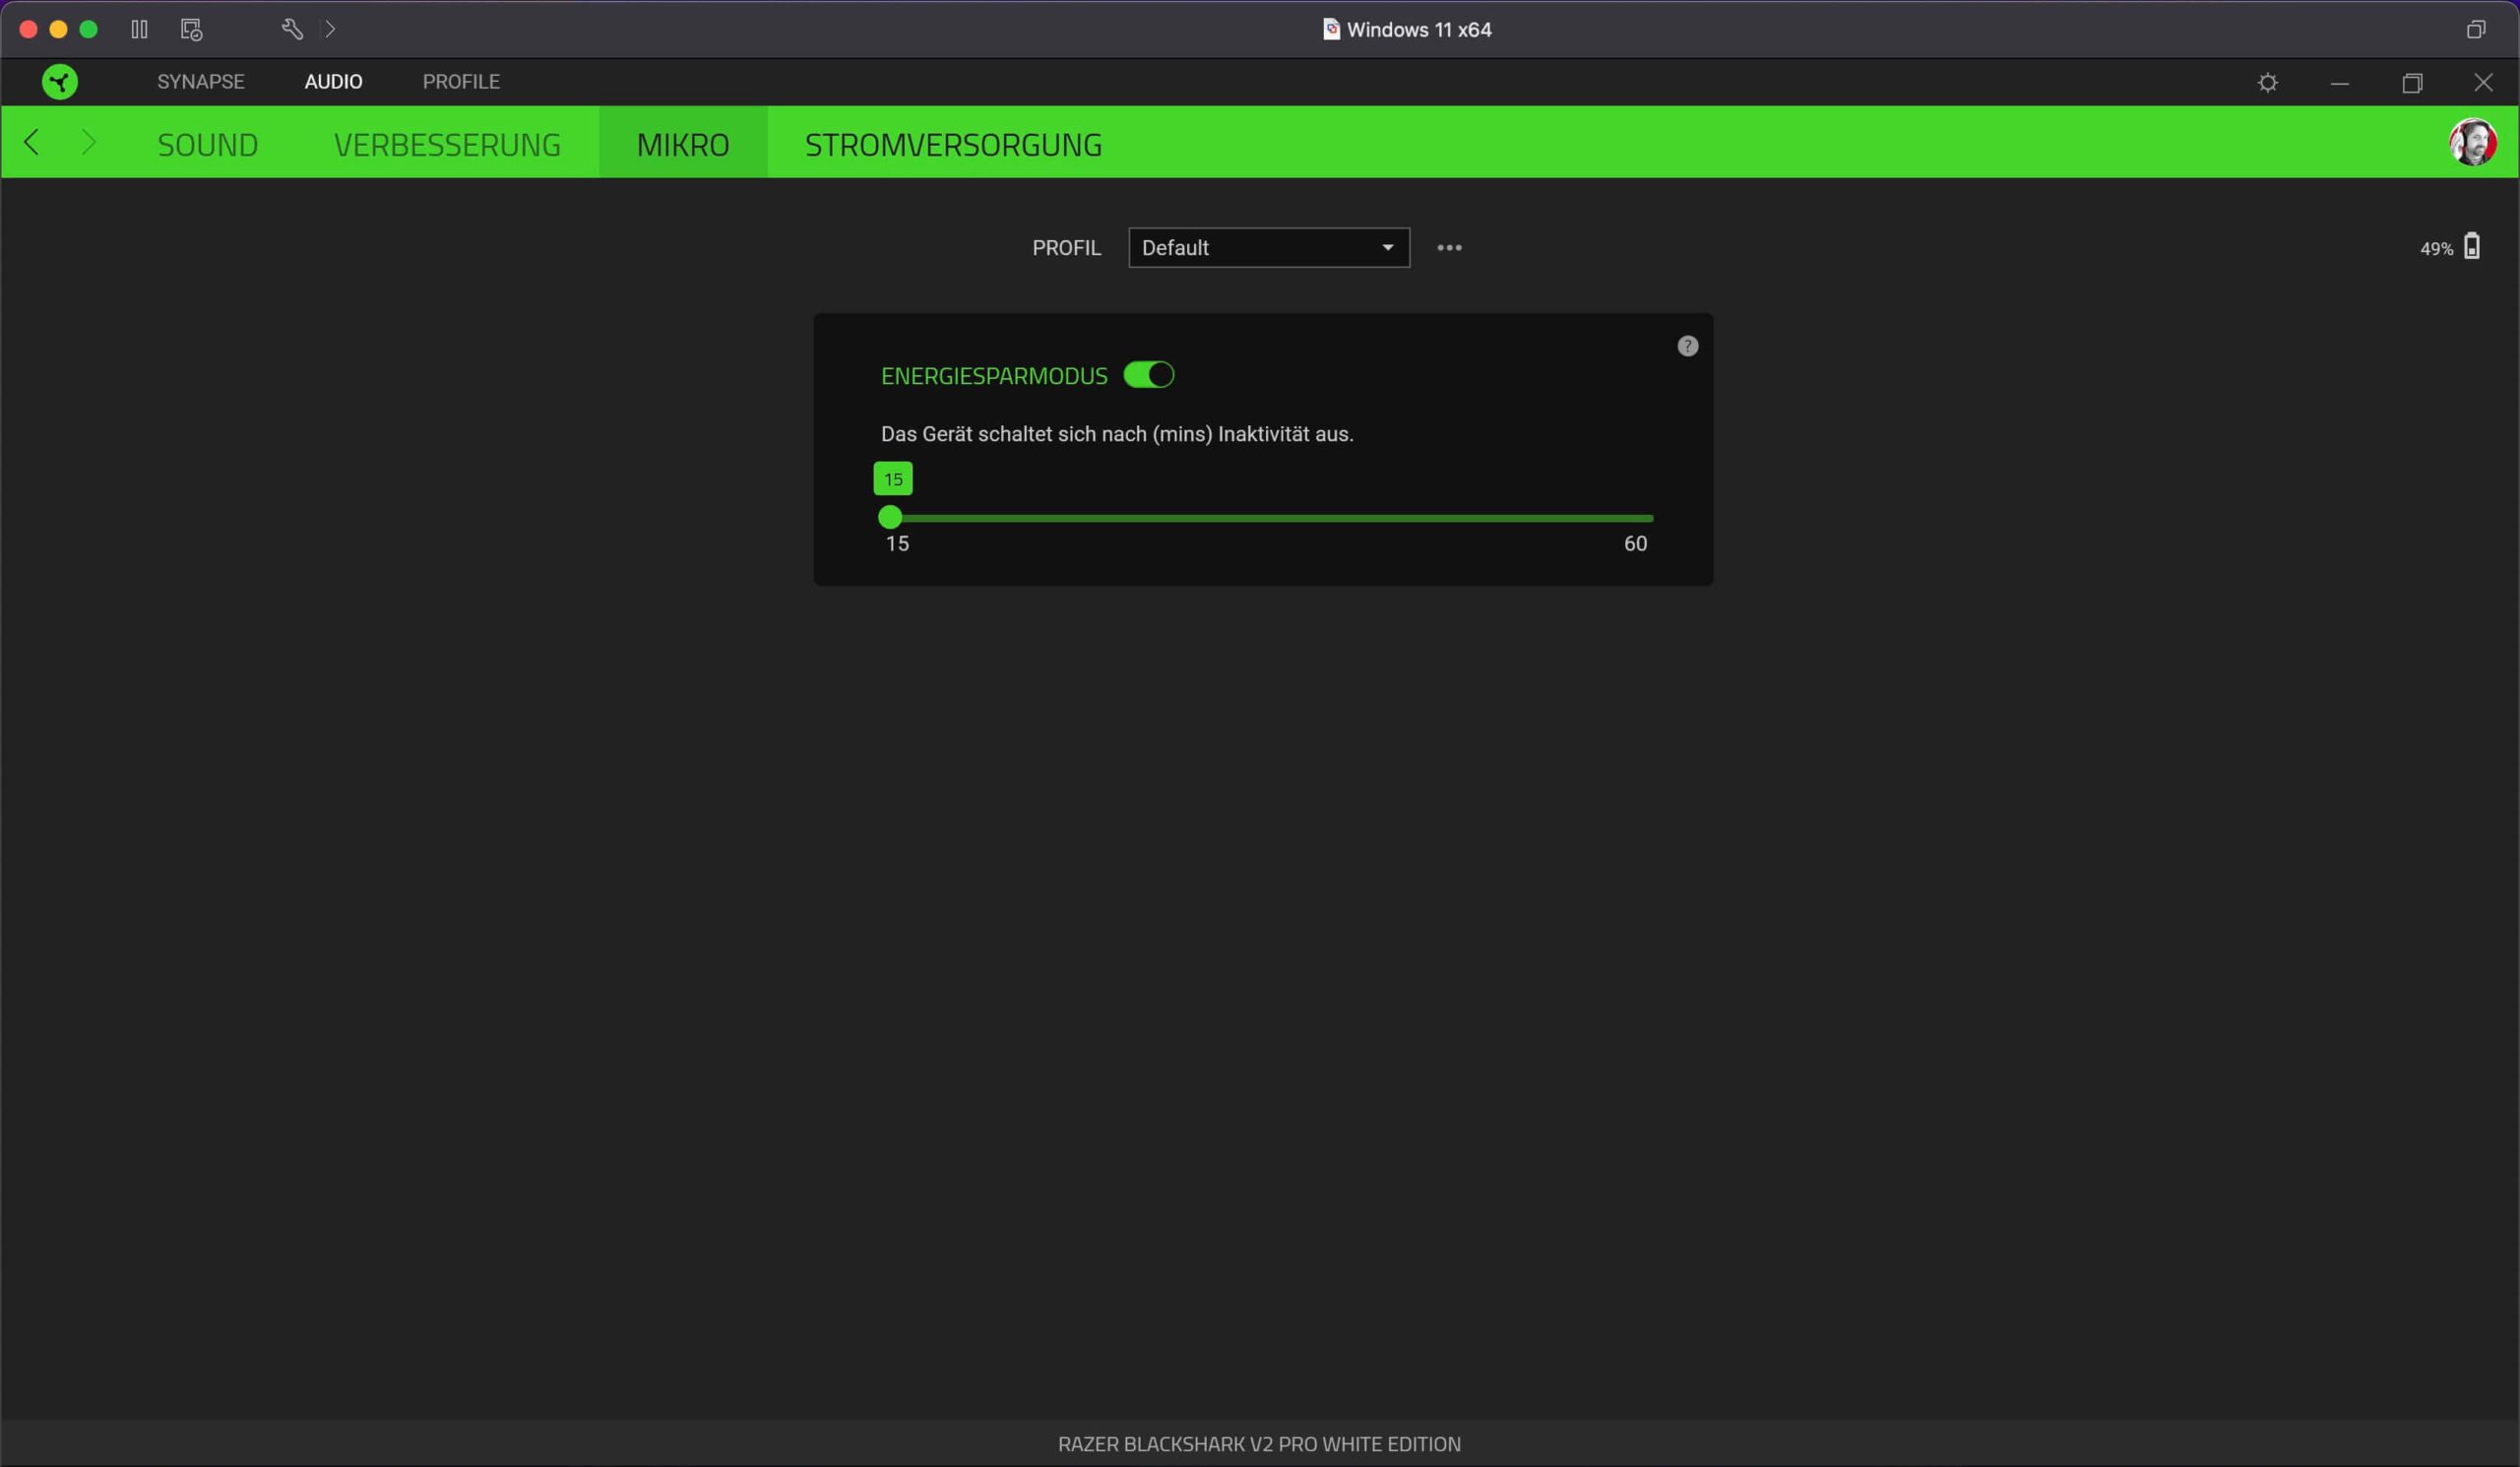Click the Razer logo icon
Screen dimensions: 2520x1467
(60, 82)
